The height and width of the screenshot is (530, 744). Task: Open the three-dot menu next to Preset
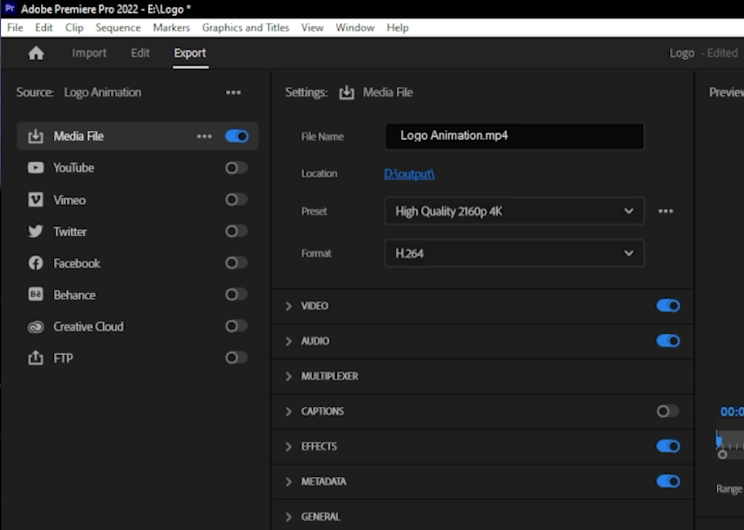point(666,211)
